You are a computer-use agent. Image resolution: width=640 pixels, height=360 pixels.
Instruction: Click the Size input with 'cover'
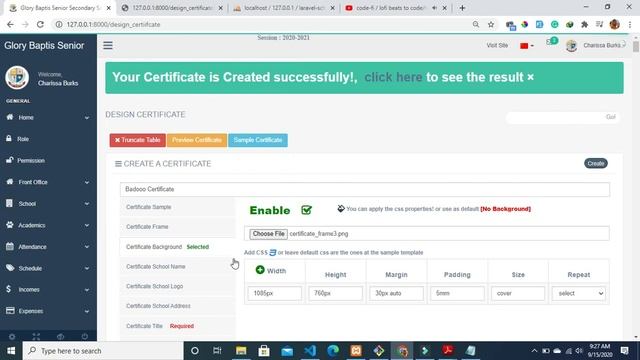[x=518, y=293]
